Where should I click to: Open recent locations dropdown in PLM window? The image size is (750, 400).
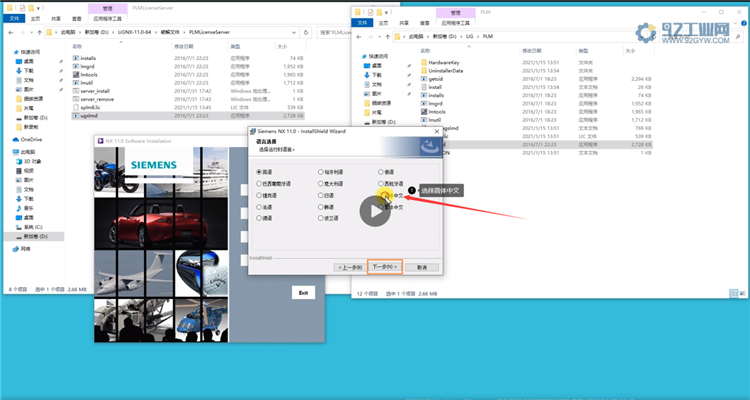click(380, 36)
